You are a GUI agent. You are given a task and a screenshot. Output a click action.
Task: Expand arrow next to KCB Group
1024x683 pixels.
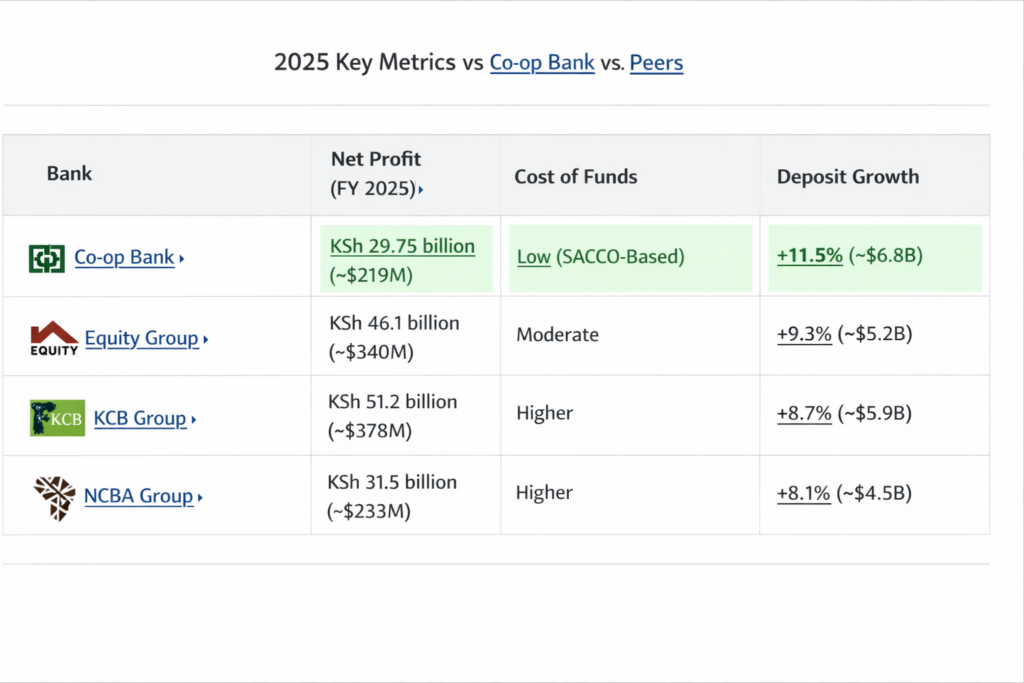click(193, 420)
